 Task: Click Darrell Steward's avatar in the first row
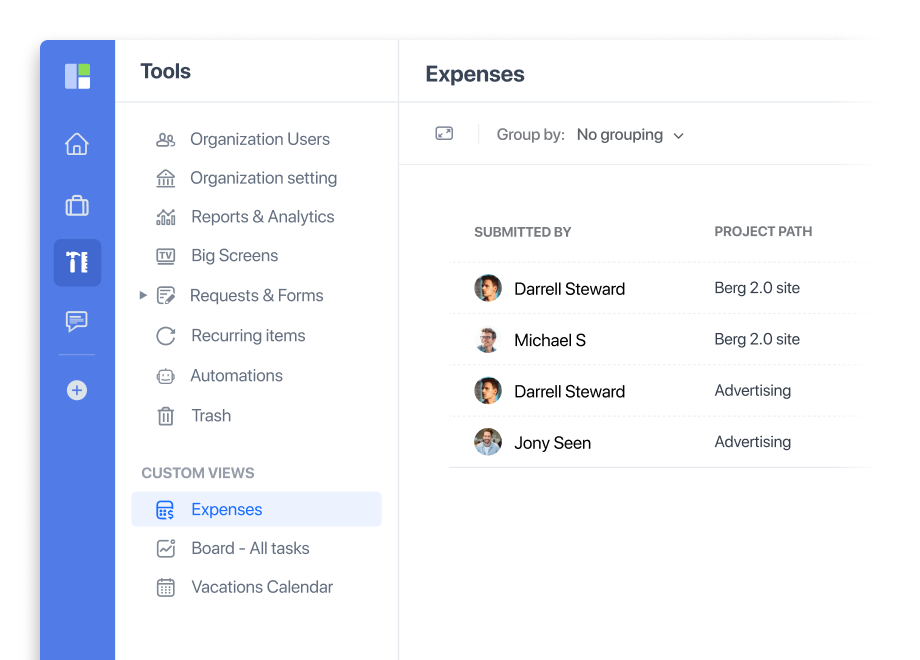pos(488,287)
